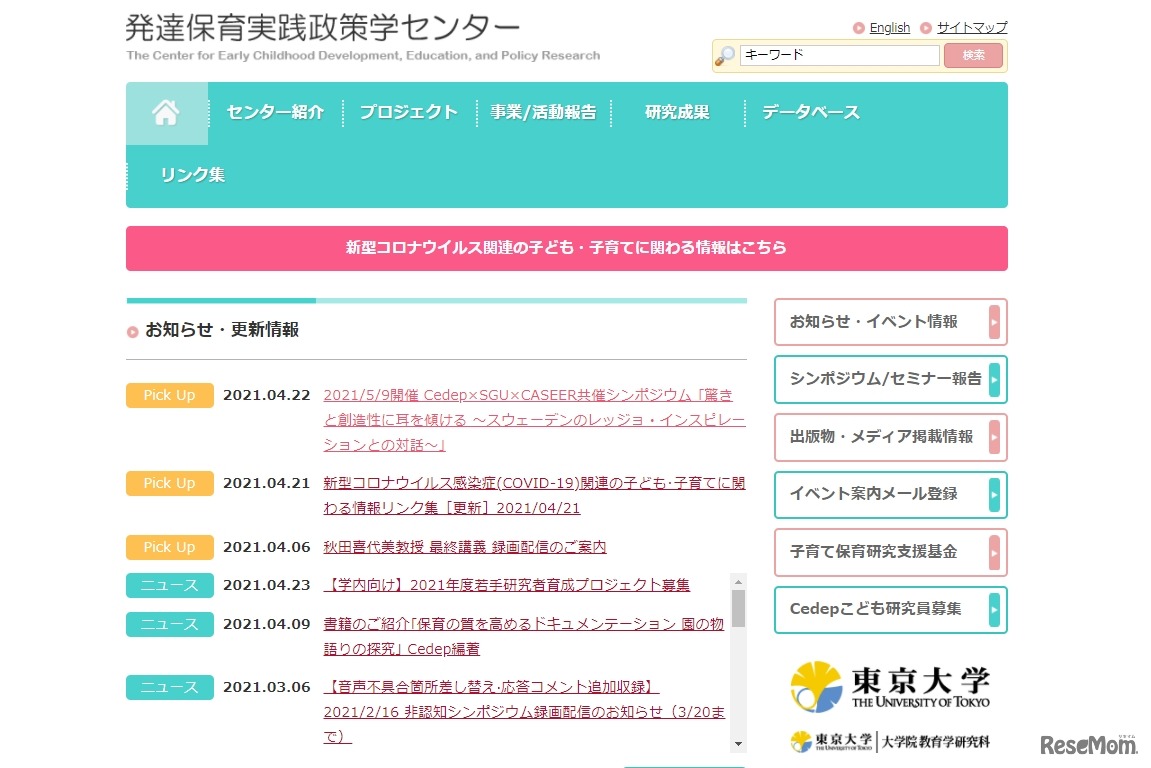Expand the Cedepこども研究員募集 panel arrow
The image size is (1151, 768).
tap(994, 610)
